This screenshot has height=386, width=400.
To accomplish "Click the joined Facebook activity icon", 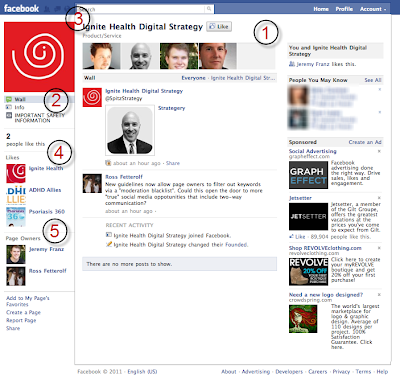I will pyautogui.click(x=109, y=235).
